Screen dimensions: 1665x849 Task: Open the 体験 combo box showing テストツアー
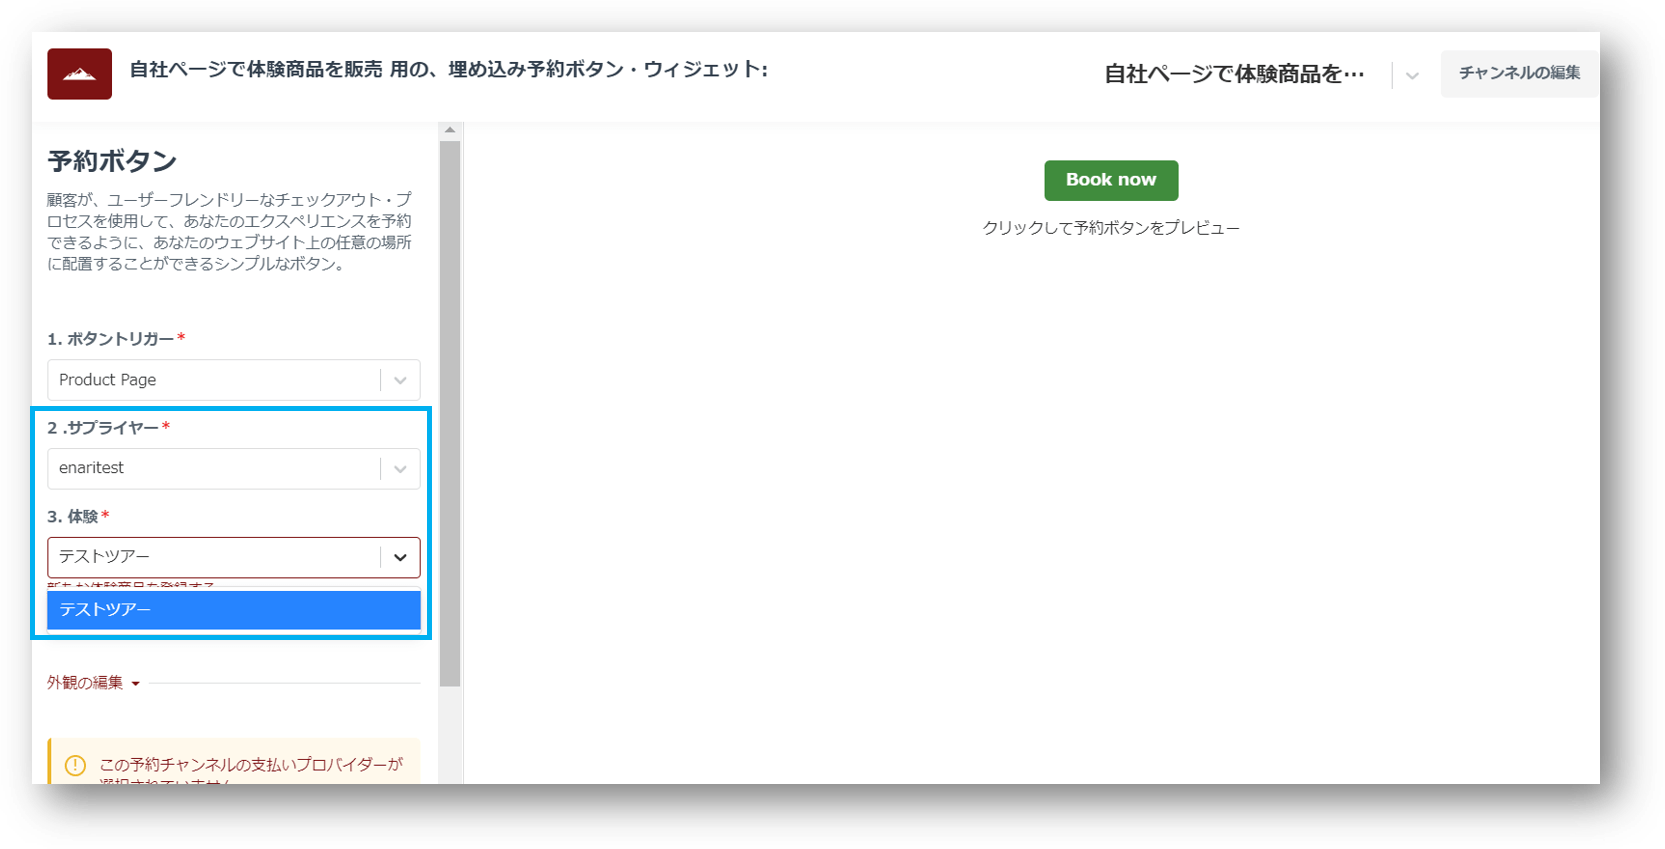[213, 557]
